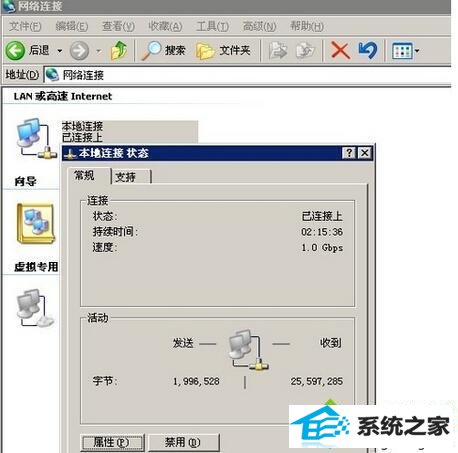Click the address bar field showing 网络连接
This screenshot has height=453, width=458.
tap(247, 75)
